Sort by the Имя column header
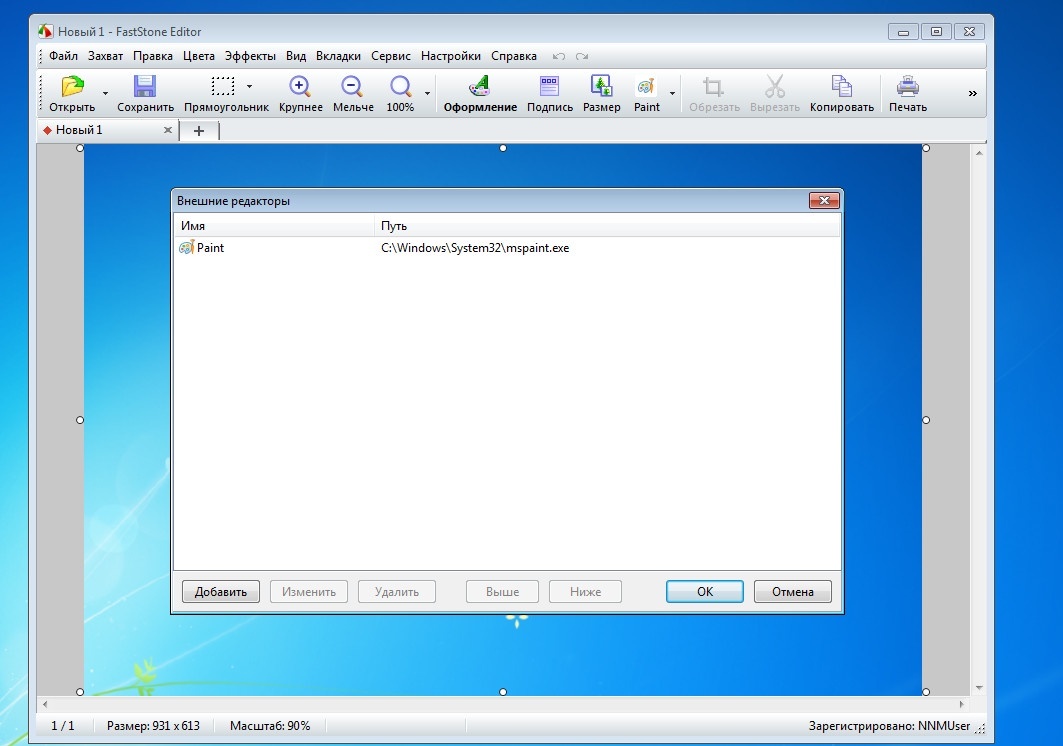 [274, 226]
